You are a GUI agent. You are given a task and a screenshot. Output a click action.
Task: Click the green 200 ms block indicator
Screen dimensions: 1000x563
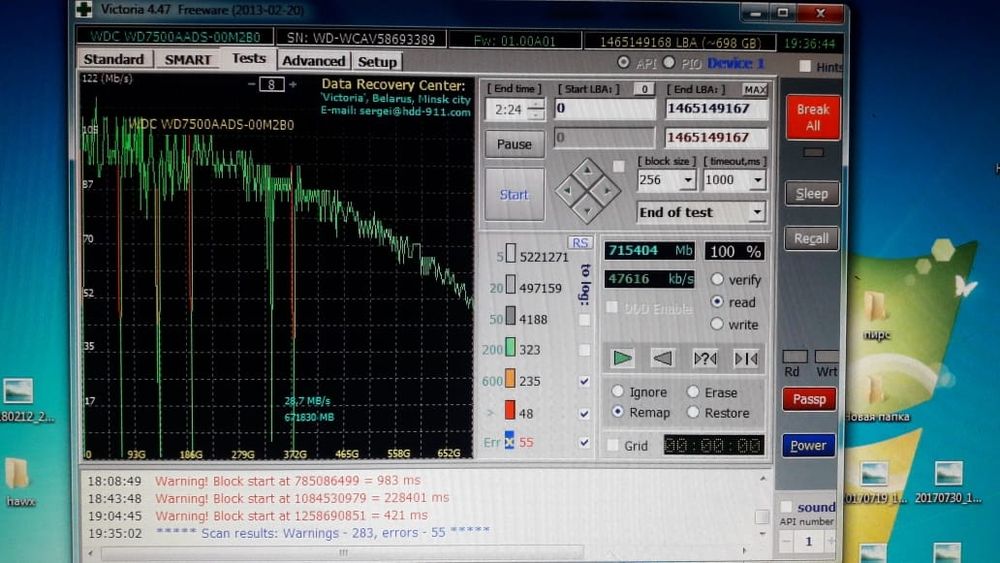[x=510, y=347]
